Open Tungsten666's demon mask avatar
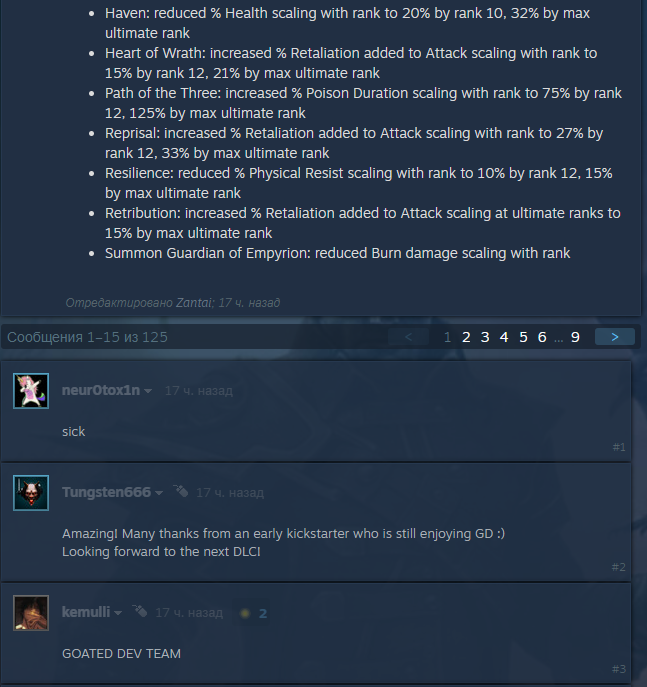The height and width of the screenshot is (687, 647). coord(31,492)
